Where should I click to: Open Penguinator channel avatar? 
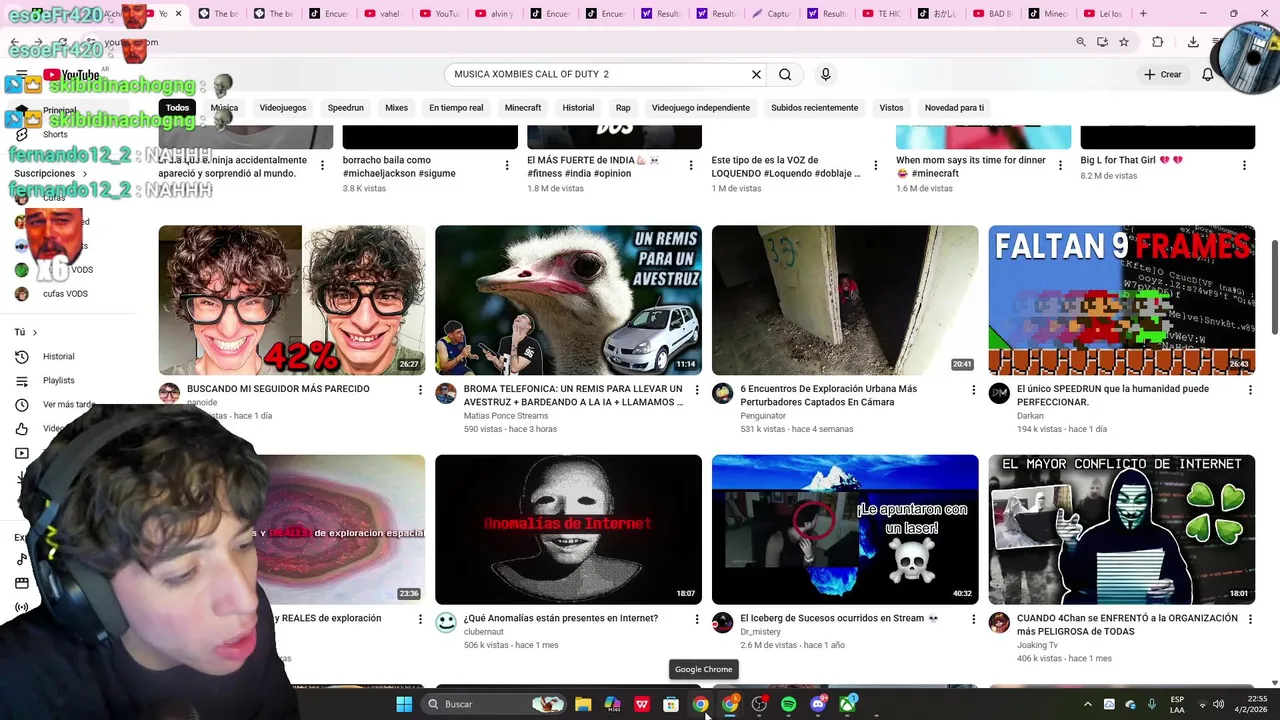pos(722,394)
